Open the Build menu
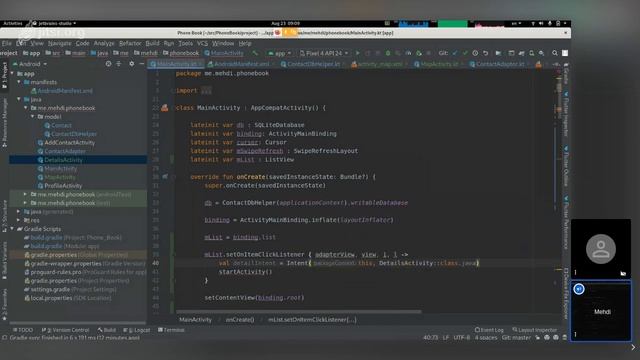 (x=153, y=43)
